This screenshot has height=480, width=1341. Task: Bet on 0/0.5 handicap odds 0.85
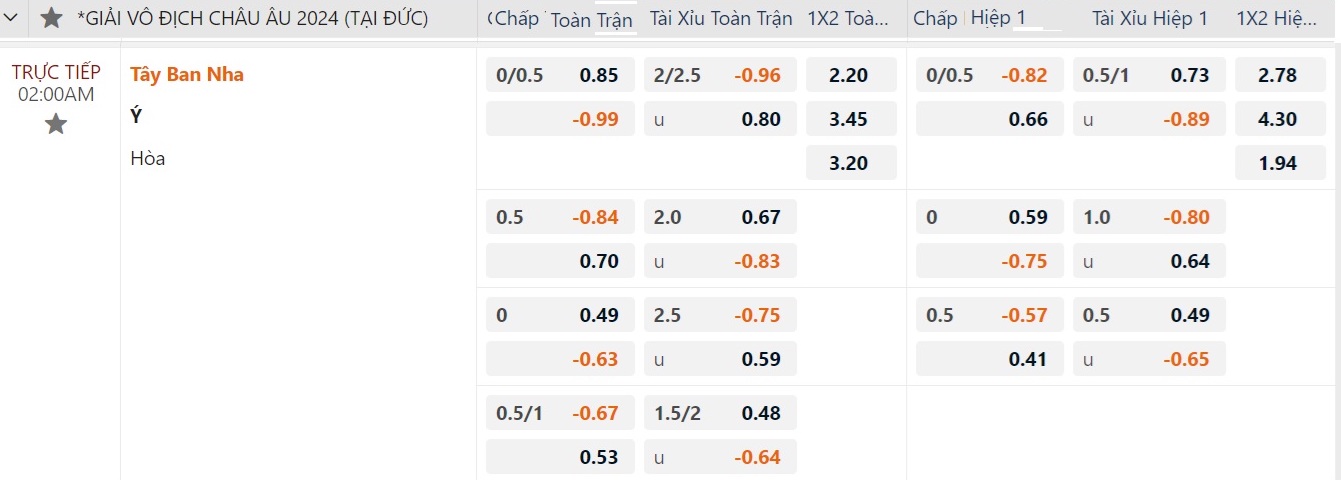point(560,75)
